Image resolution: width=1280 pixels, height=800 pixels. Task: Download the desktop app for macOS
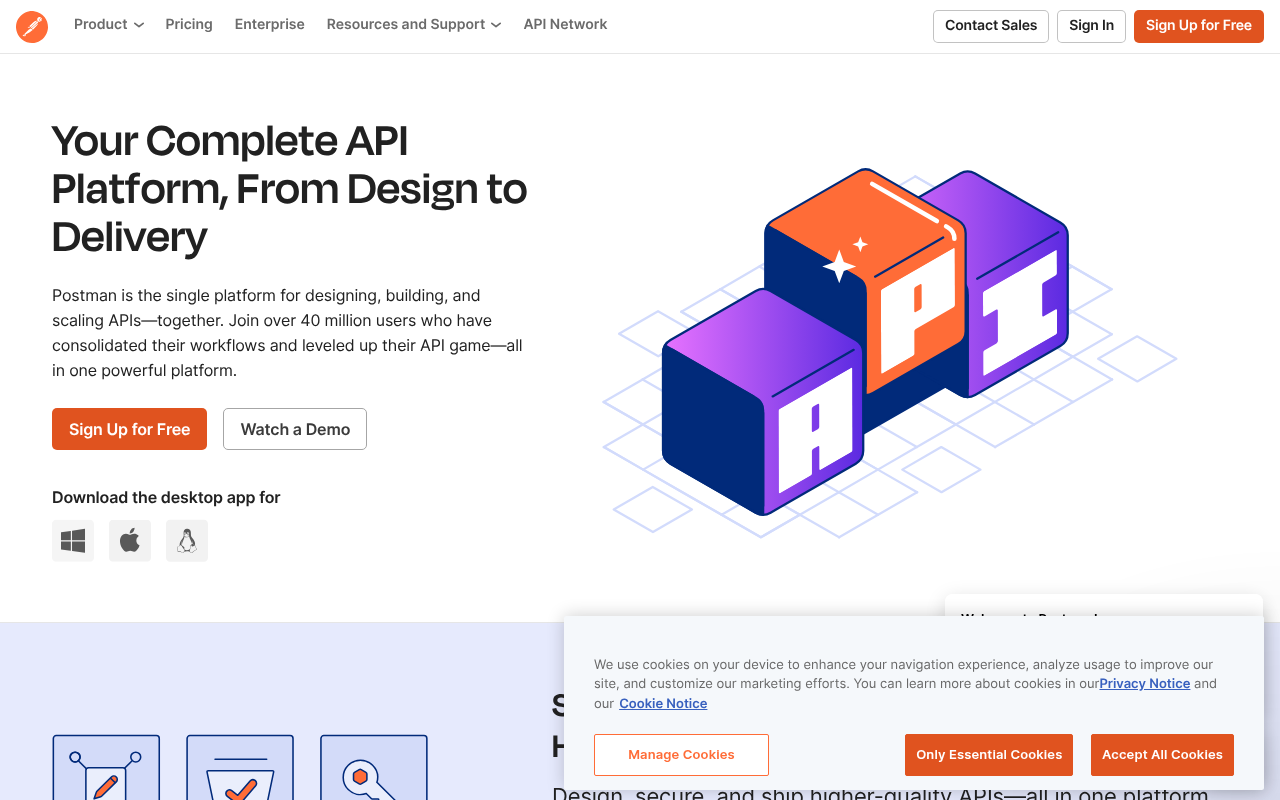coord(129,540)
